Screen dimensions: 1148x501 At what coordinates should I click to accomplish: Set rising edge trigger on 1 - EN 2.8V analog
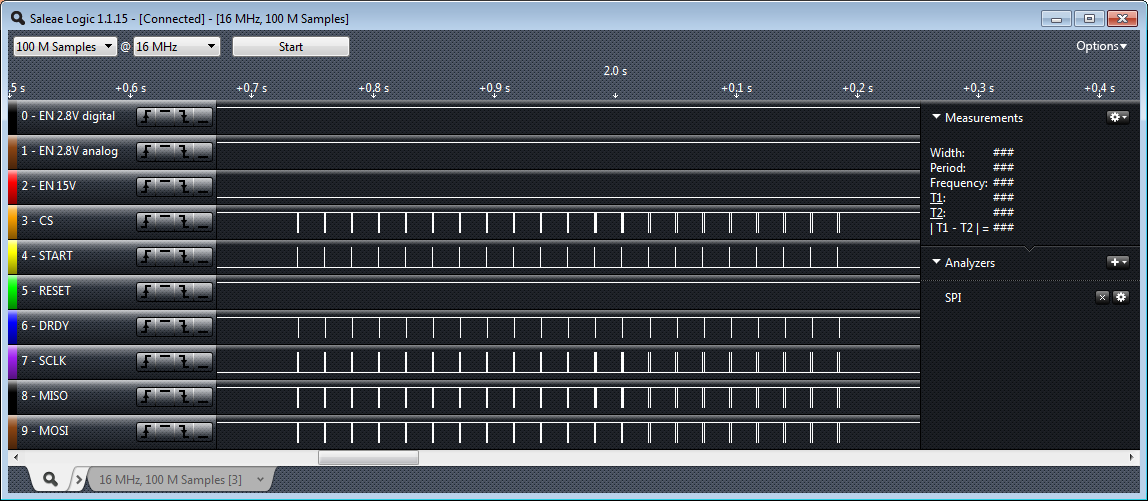(146, 152)
